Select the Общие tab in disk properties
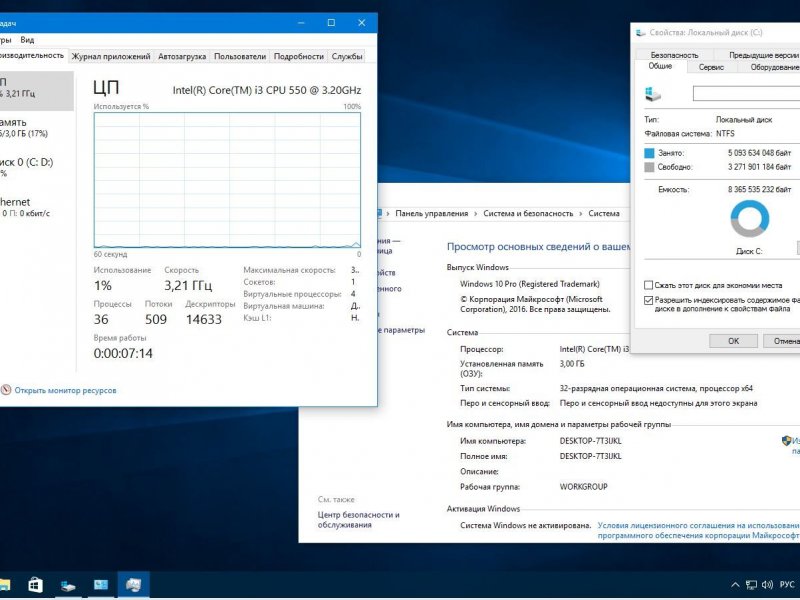Viewport: 800px width, 600px height. tap(660, 66)
